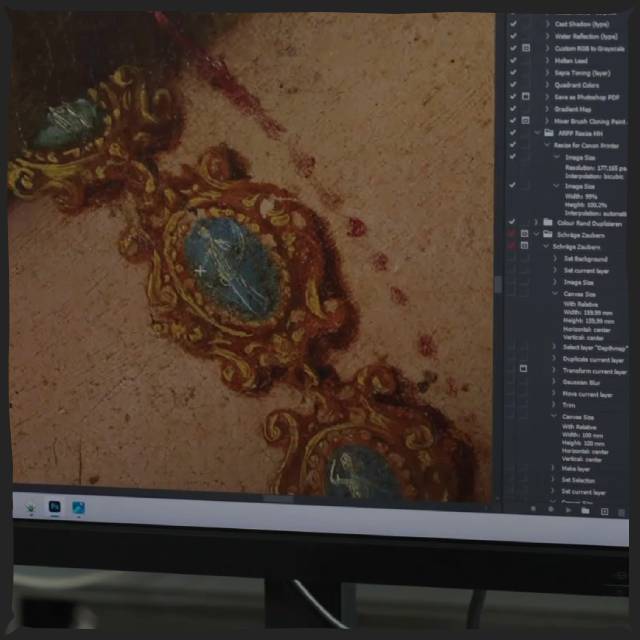Collapse the Canvas Size step with Width 100 mm
This screenshot has height=640, width=640.
(554, 417)
